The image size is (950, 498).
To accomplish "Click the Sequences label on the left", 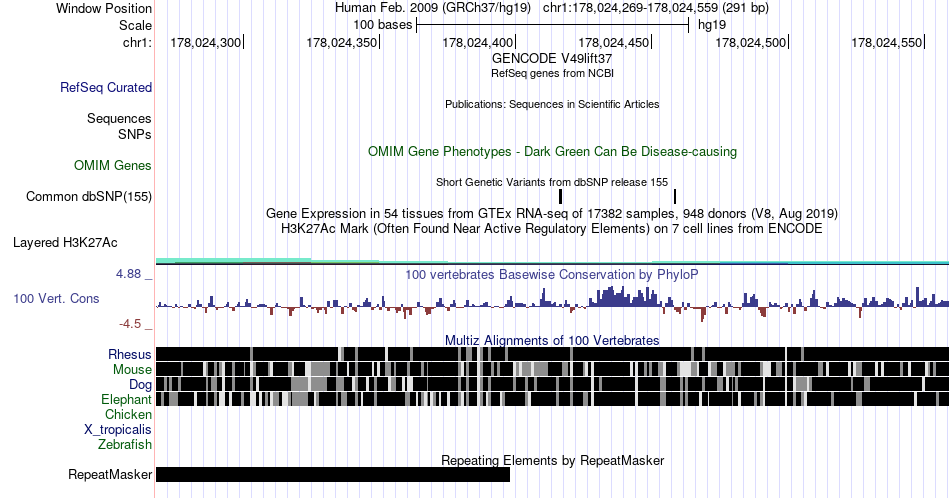I will pyautogui.click(x=119, y=118).
